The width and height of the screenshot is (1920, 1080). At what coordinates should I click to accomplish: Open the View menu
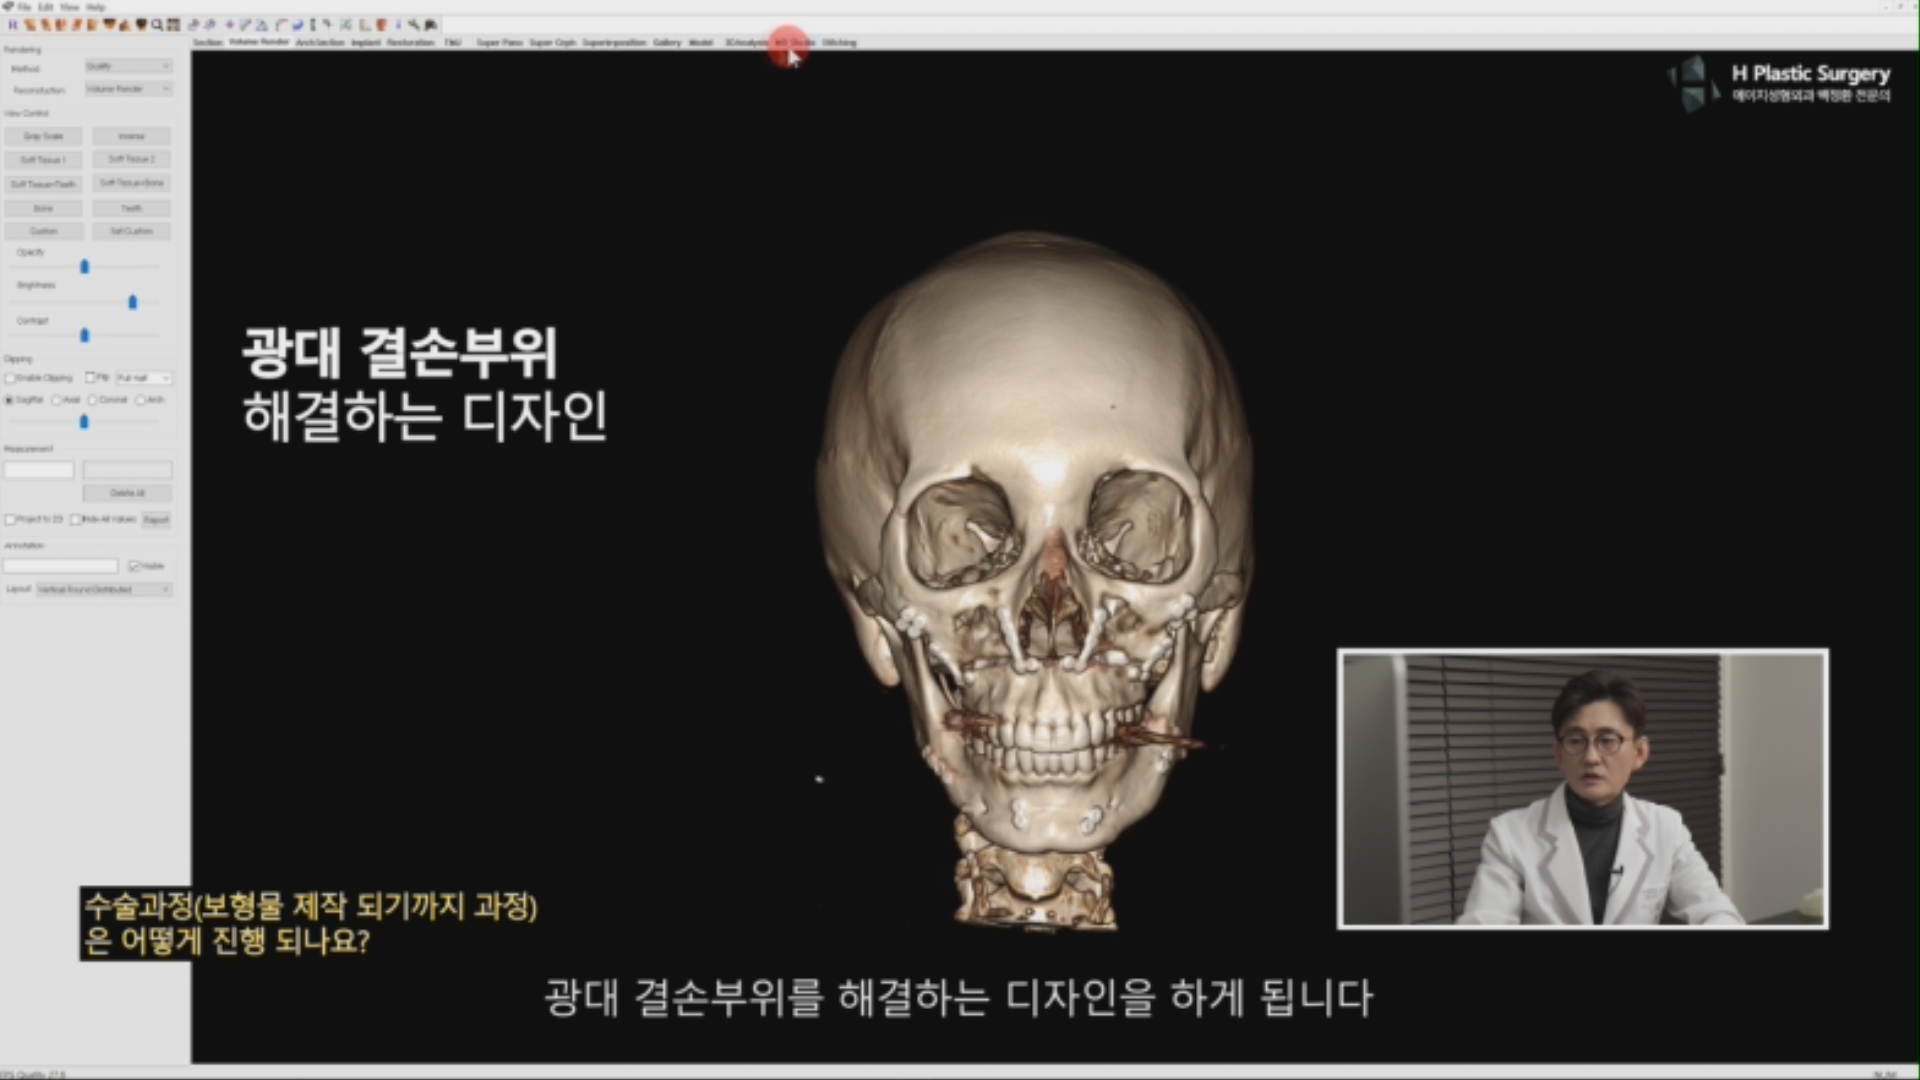[69, 6]
